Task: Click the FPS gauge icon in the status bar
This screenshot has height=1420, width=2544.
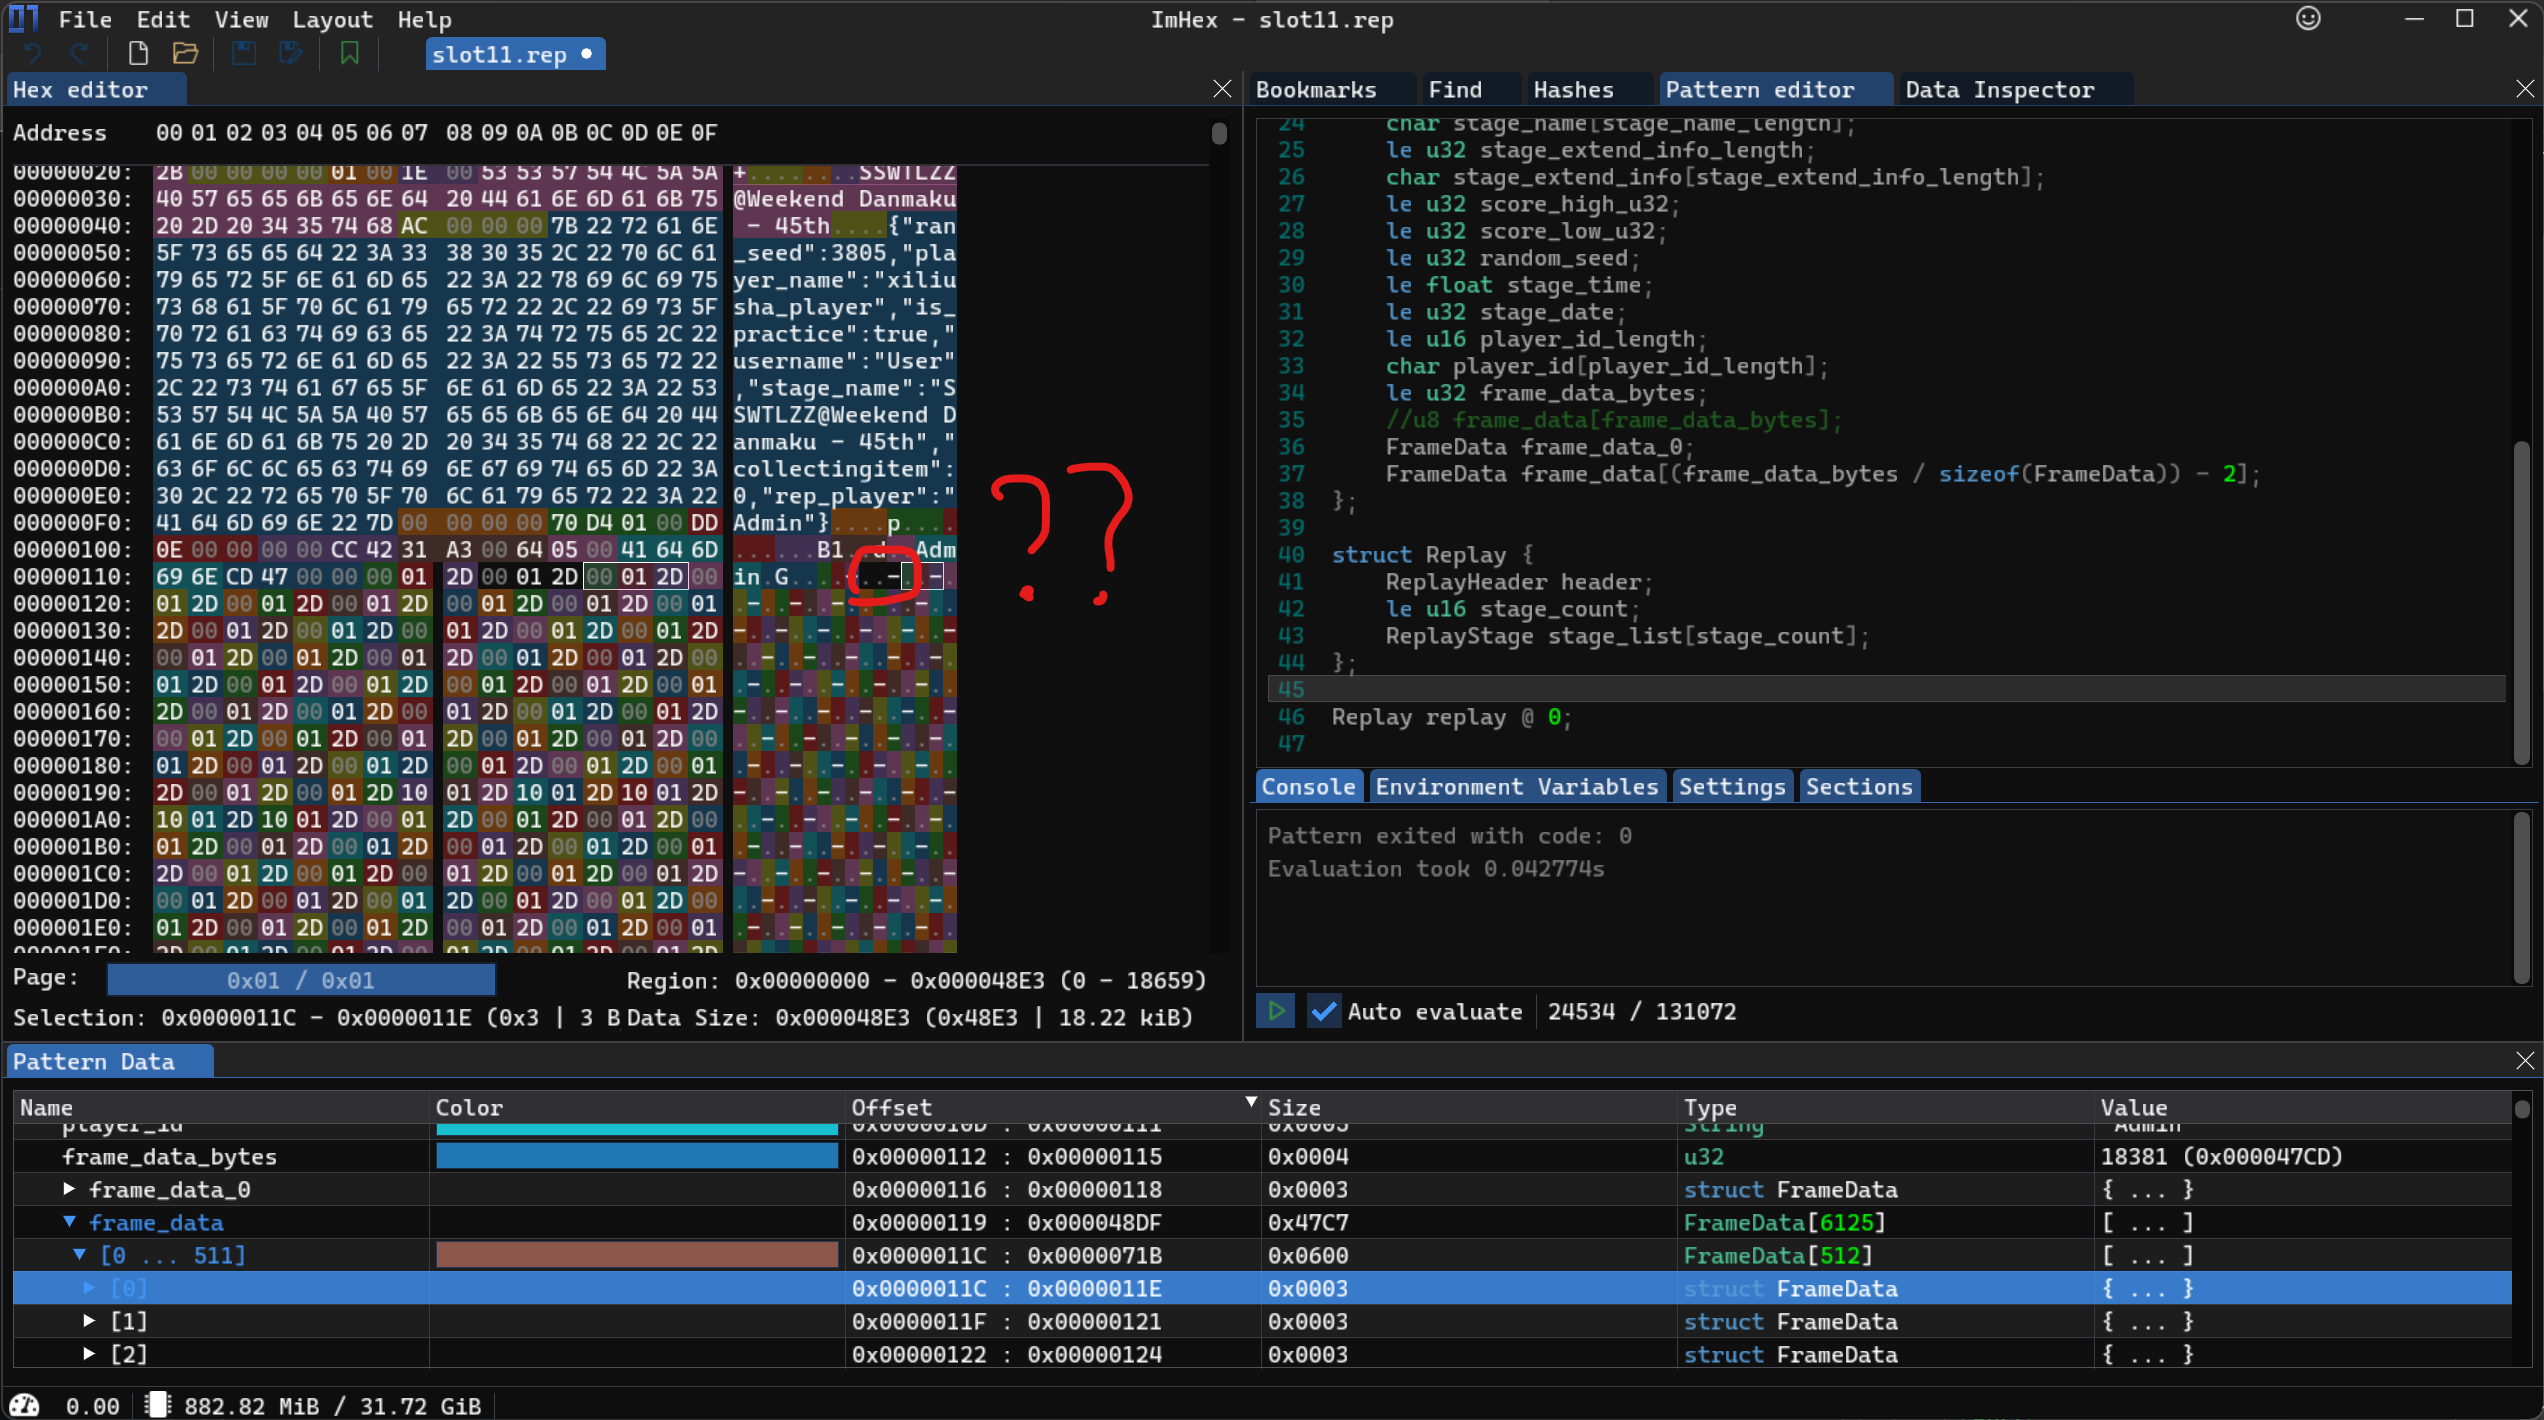Action: click(24, 1405)
